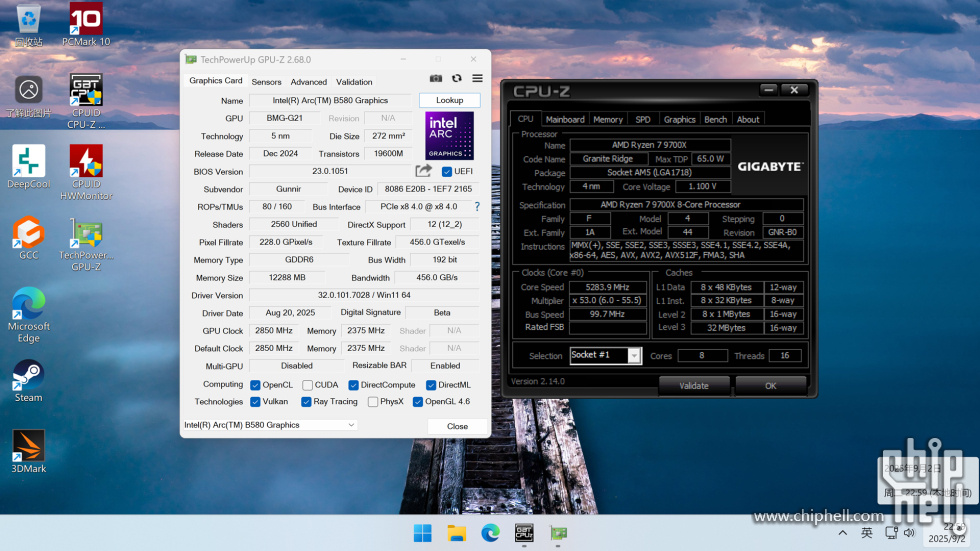Open the Socket #1 selection dropdown

click(634, 356)
